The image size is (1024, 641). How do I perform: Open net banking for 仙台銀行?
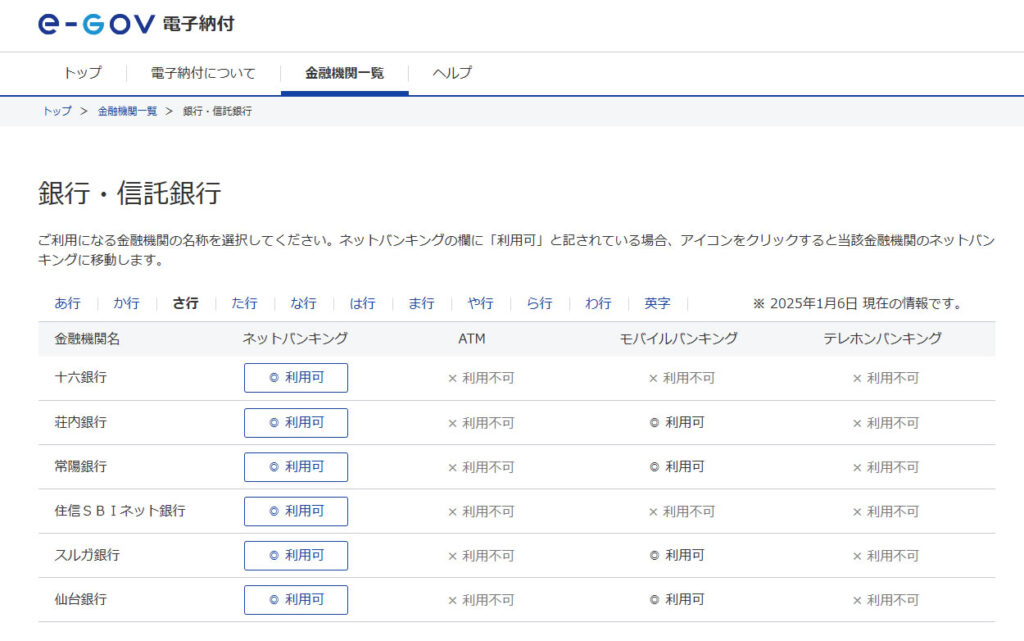[296, 600]
